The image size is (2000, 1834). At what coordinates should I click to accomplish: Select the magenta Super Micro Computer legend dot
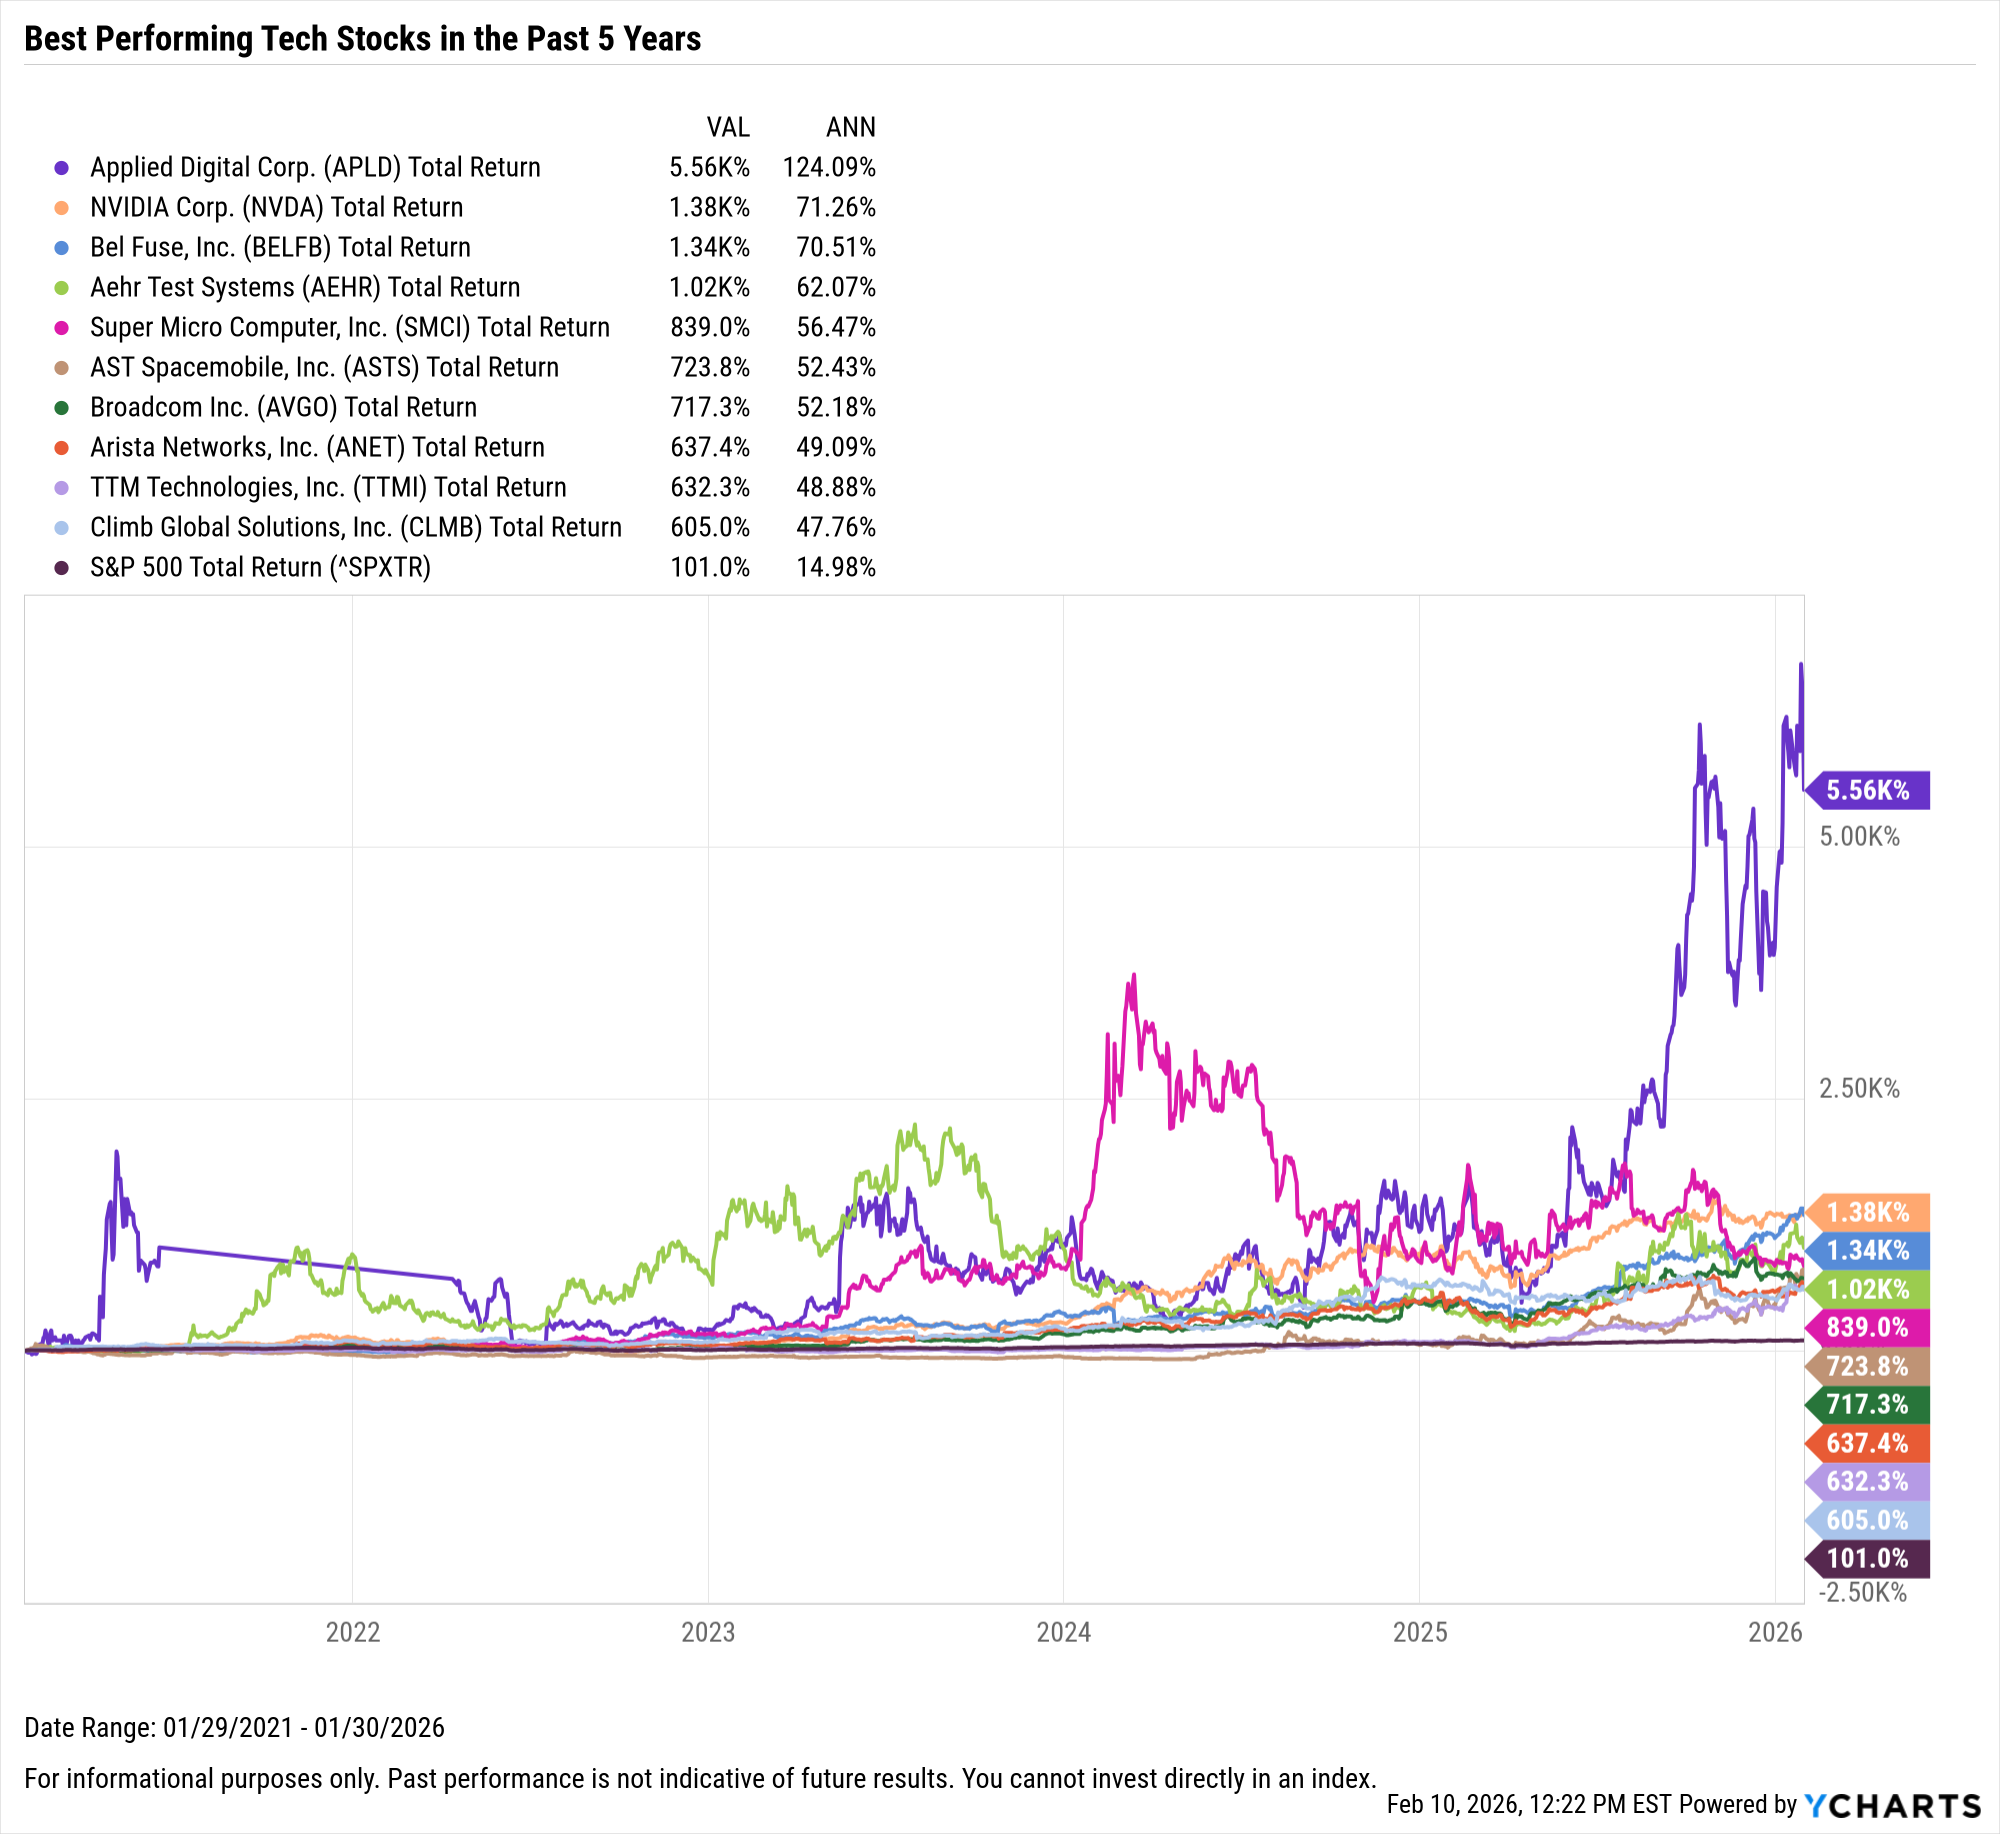point(62,328)
